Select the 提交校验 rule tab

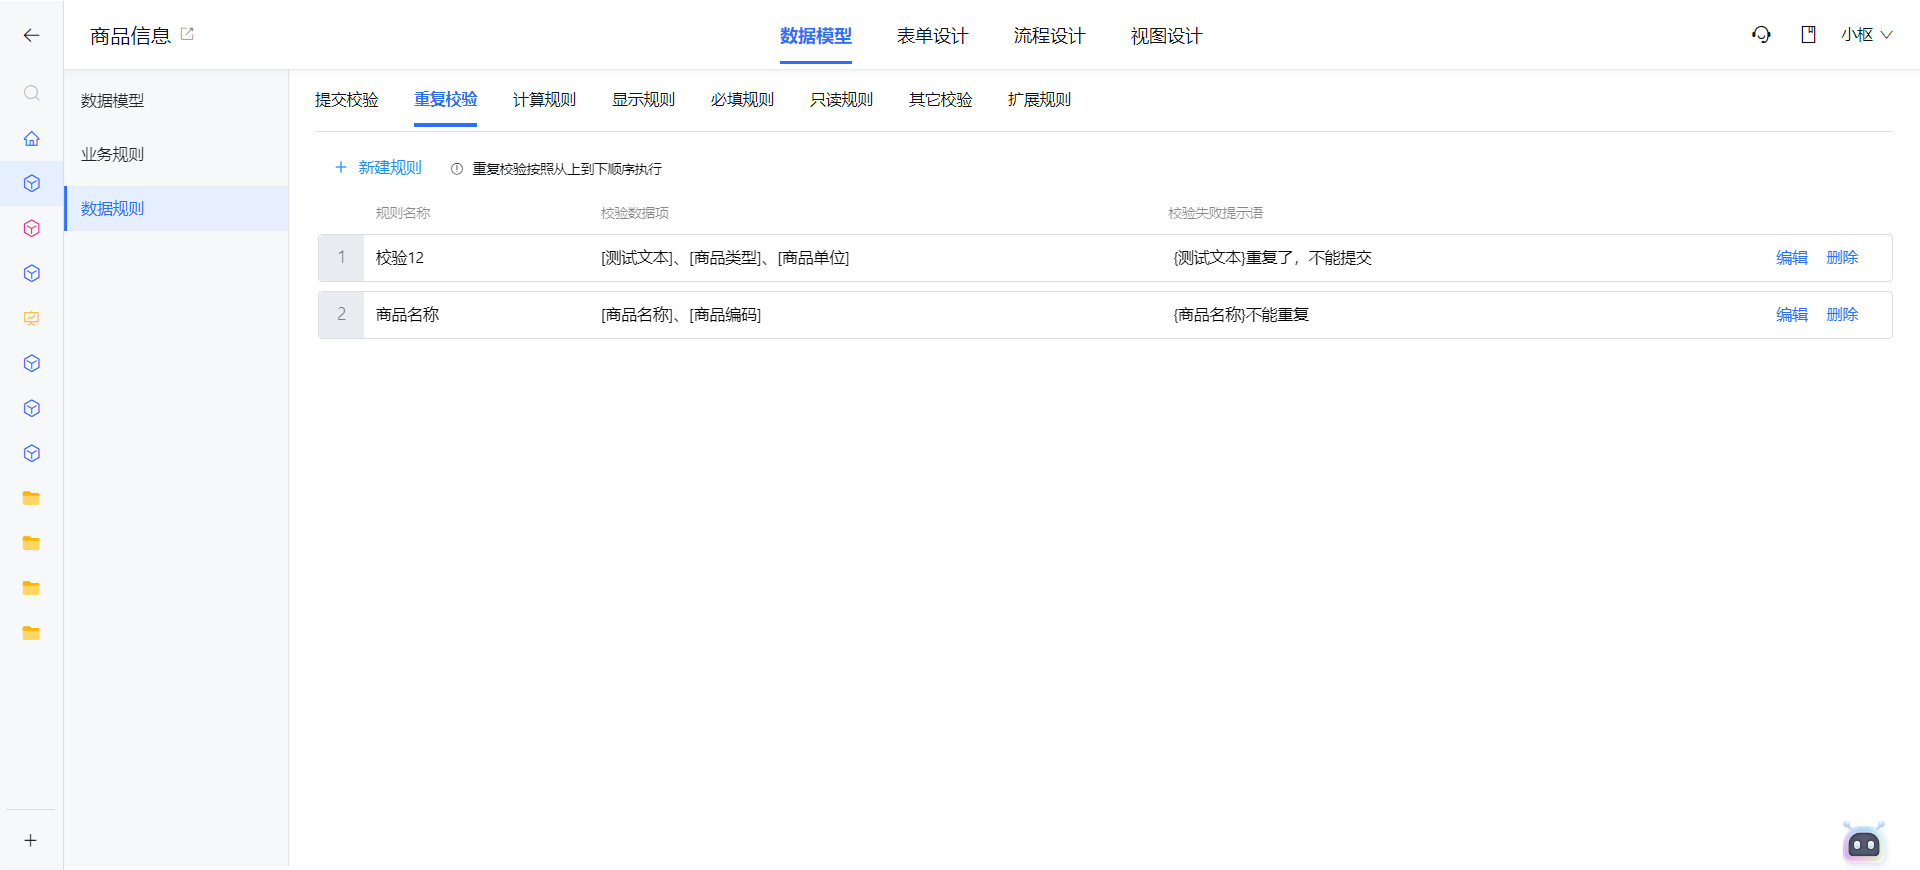(x=346, y=100)
